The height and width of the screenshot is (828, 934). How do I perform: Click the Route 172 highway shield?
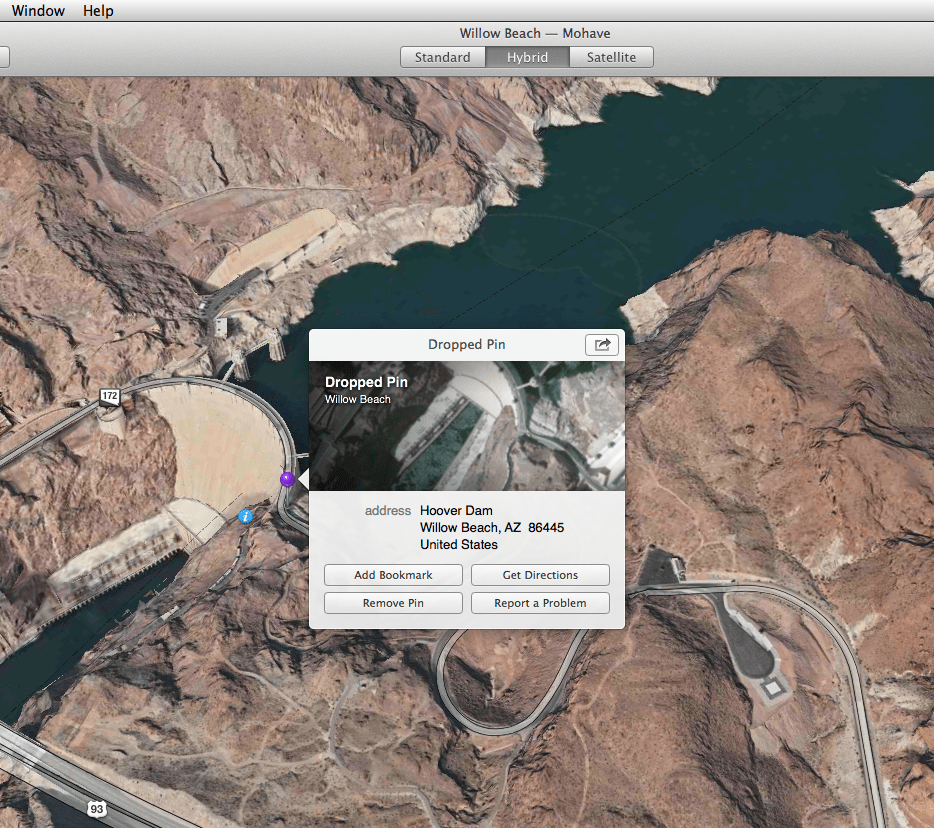[109, 397]
